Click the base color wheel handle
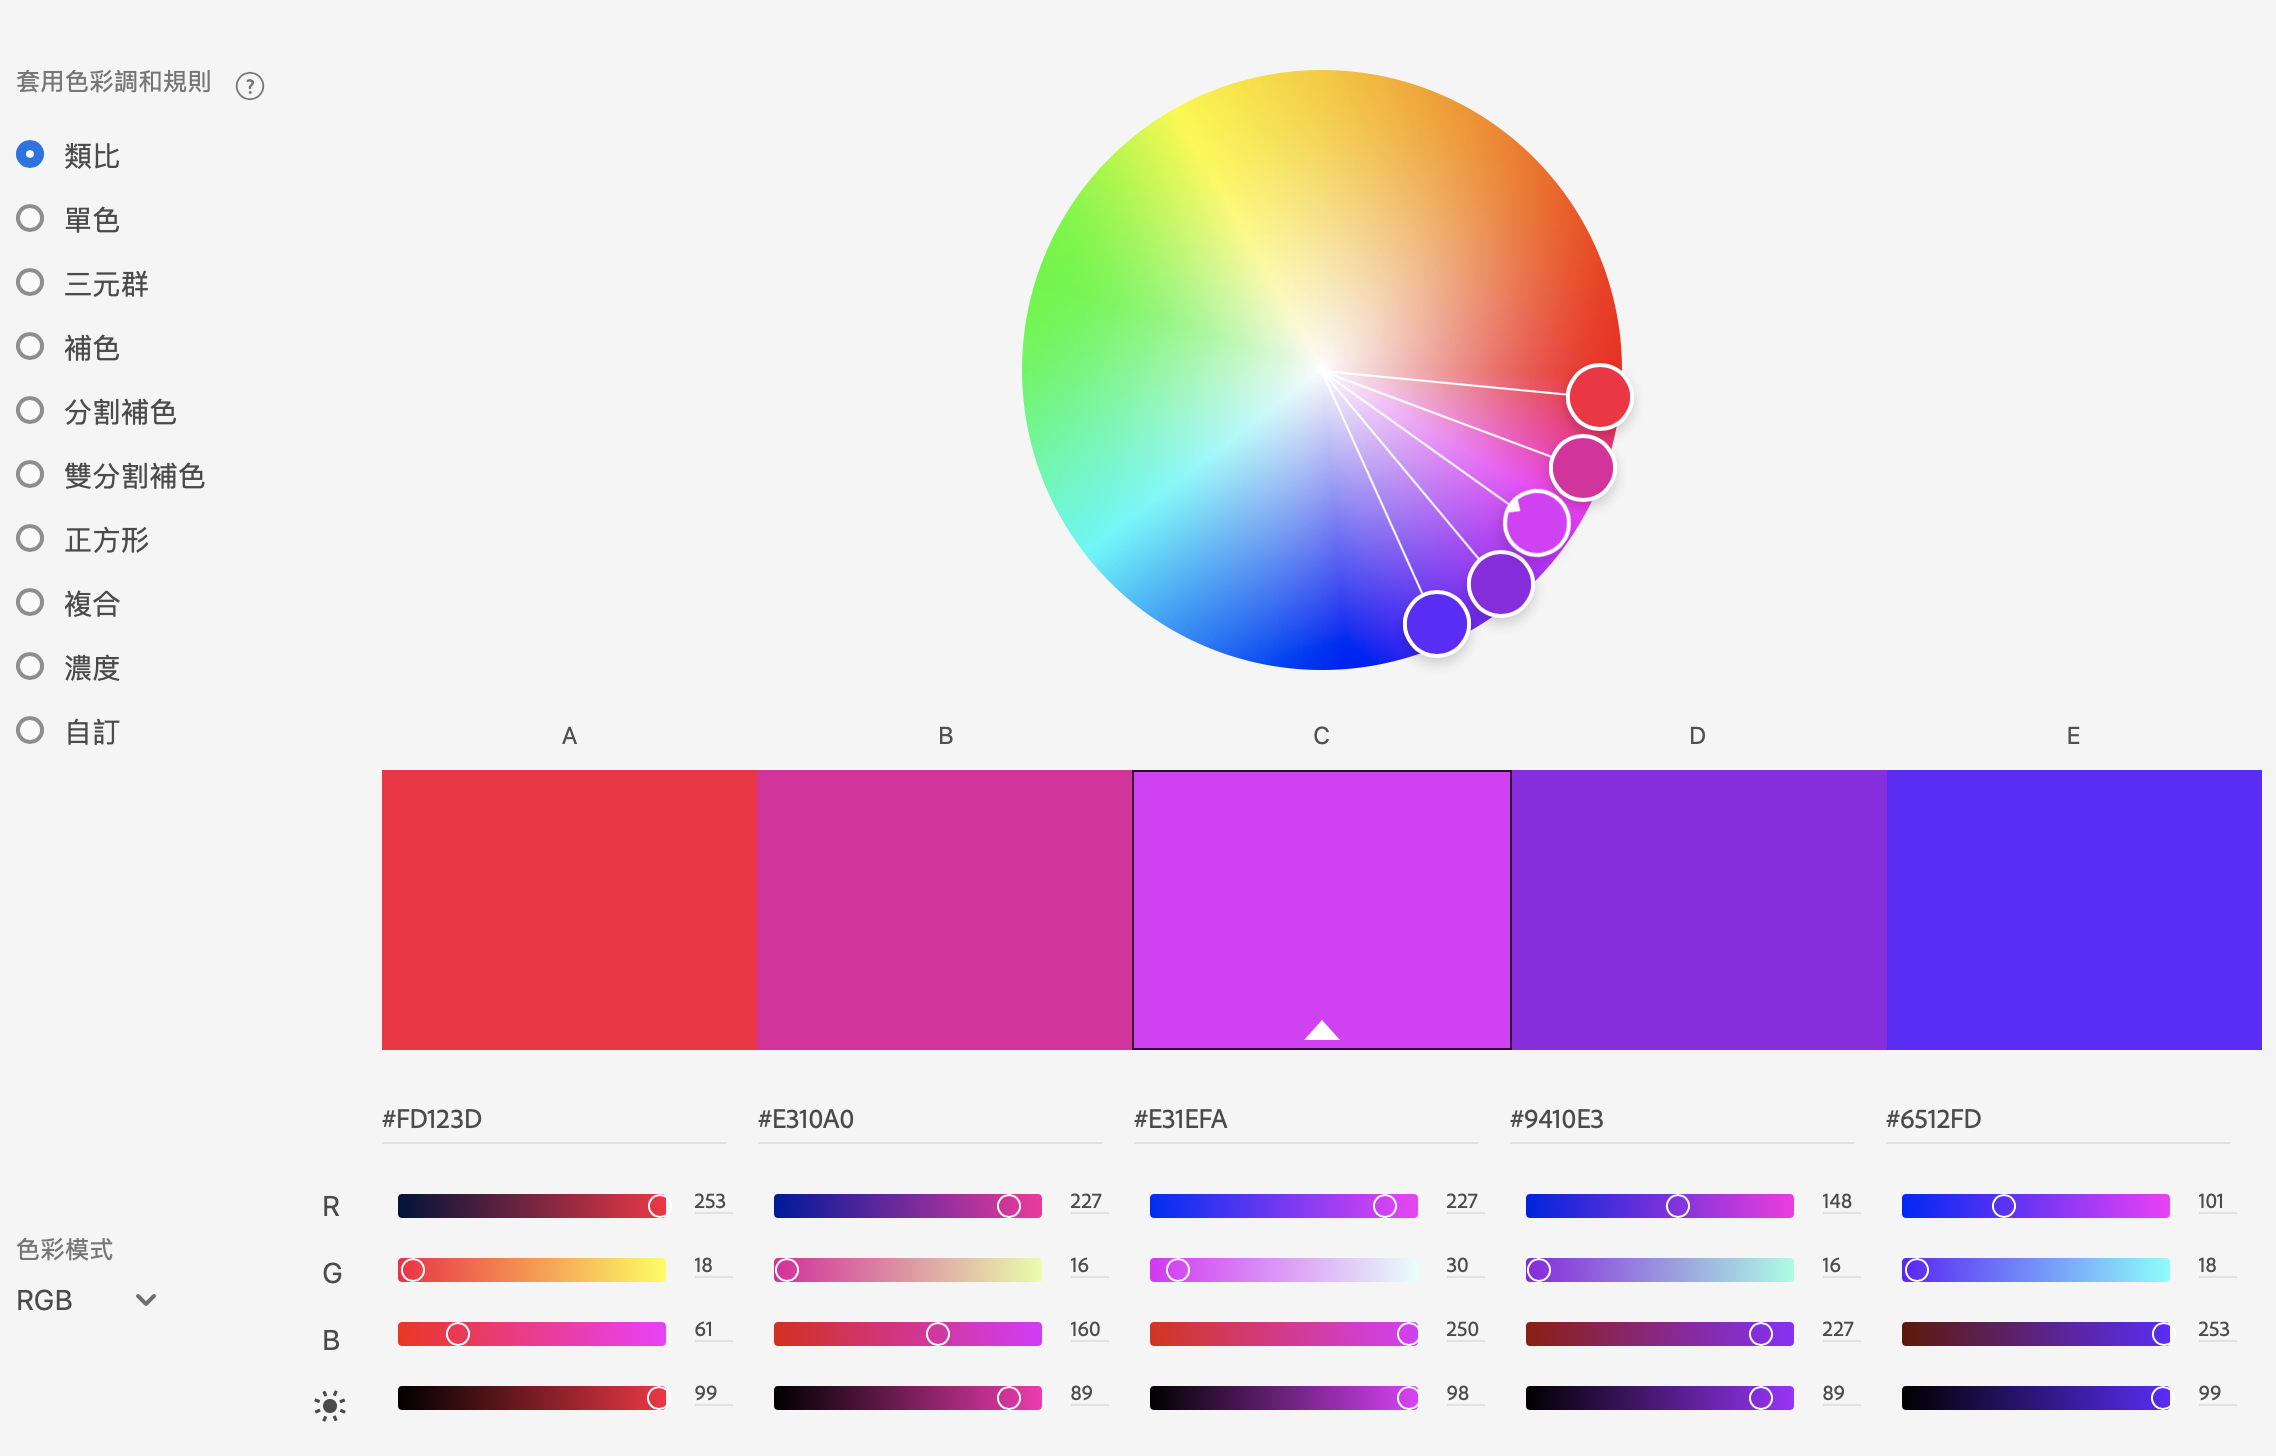 tap(1537, 522)
